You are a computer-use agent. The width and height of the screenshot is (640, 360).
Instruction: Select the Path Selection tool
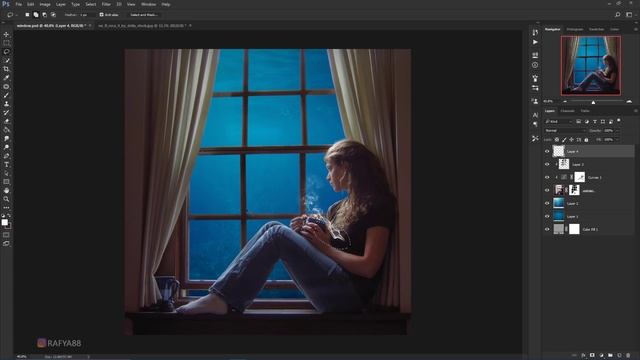tap(6, 173)
